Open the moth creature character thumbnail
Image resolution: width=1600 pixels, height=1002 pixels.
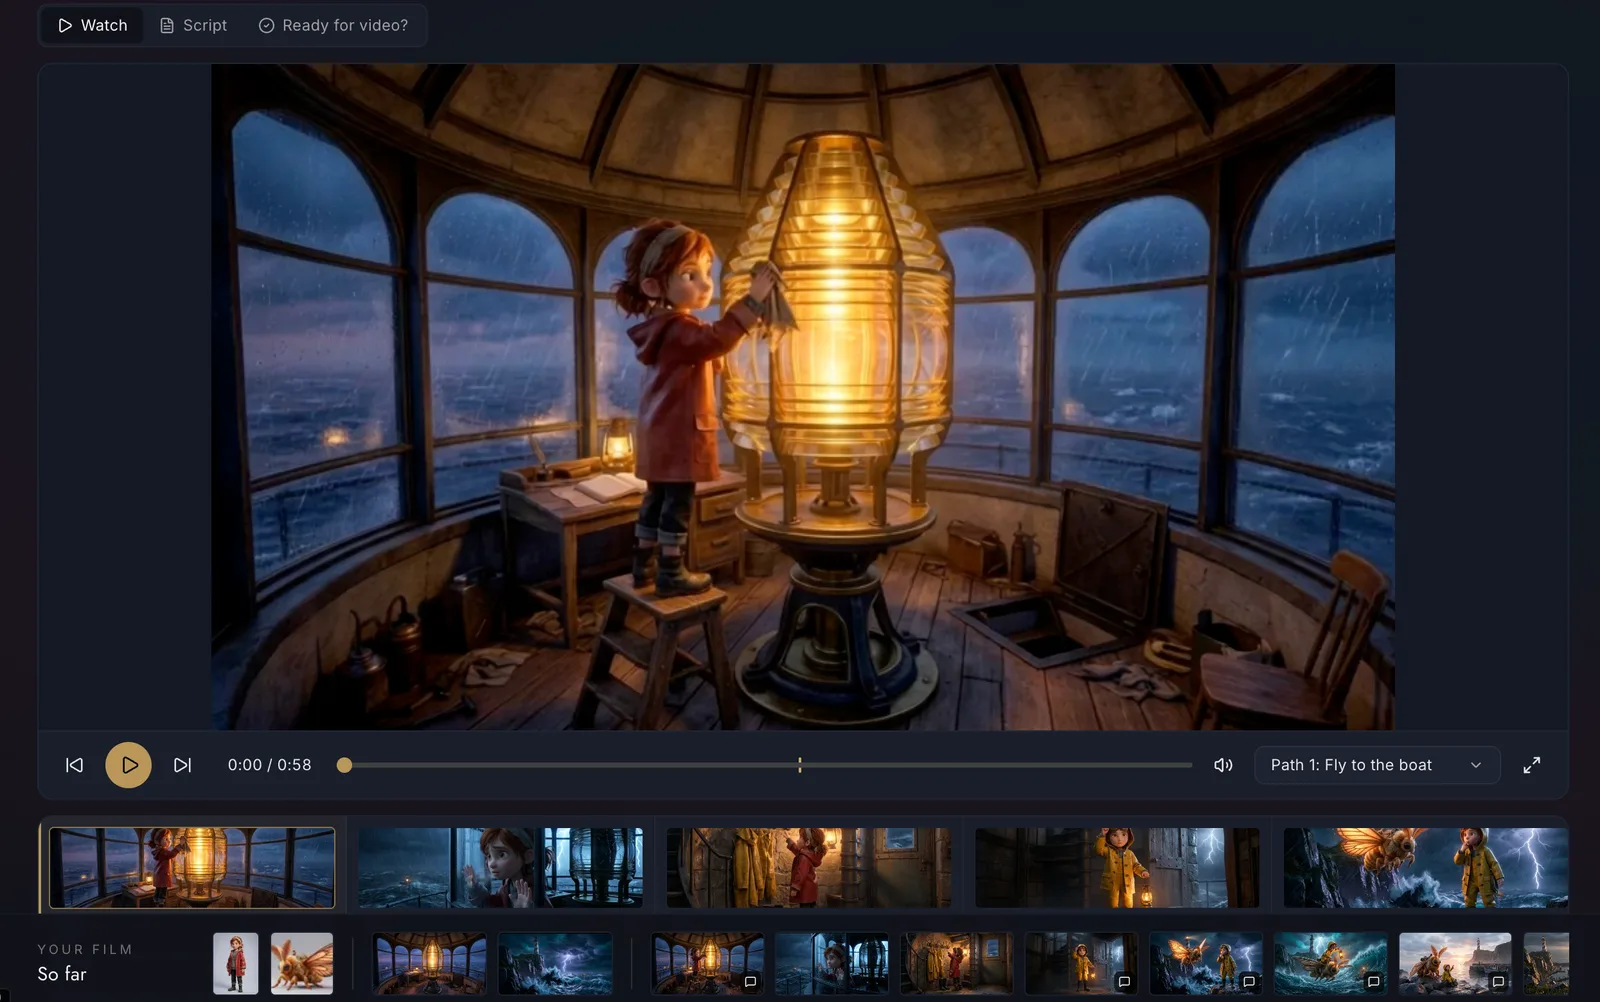click(302, 964)
